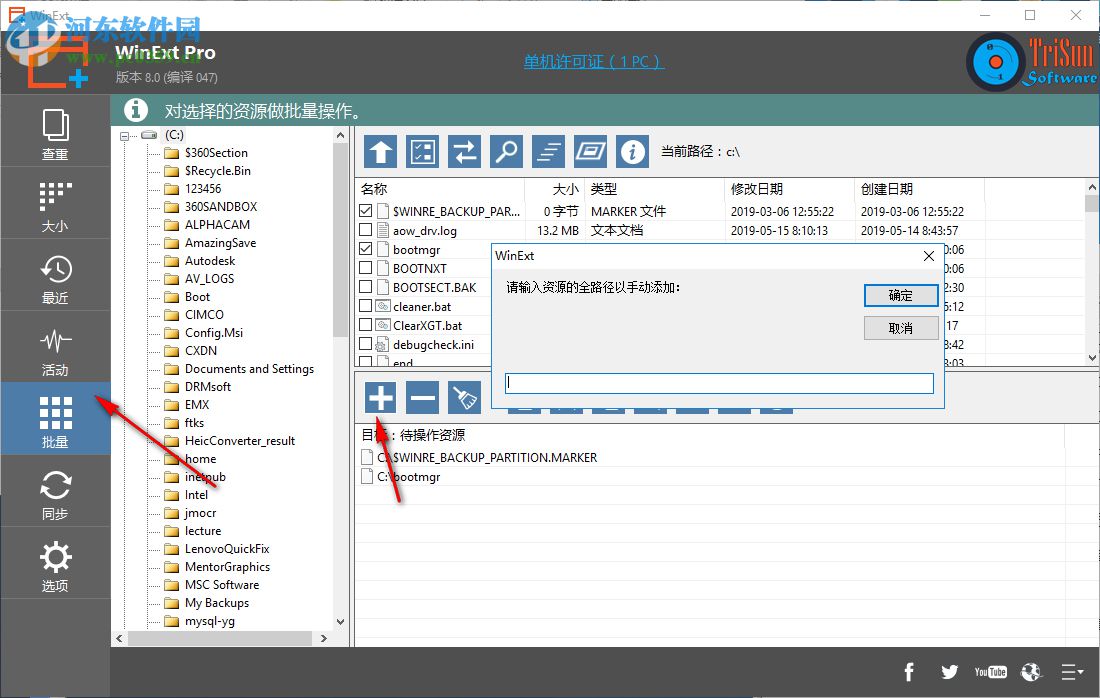Check the aow_drv.log checkbox
The width and height of the screenshot is (1100, 698).
365,230
